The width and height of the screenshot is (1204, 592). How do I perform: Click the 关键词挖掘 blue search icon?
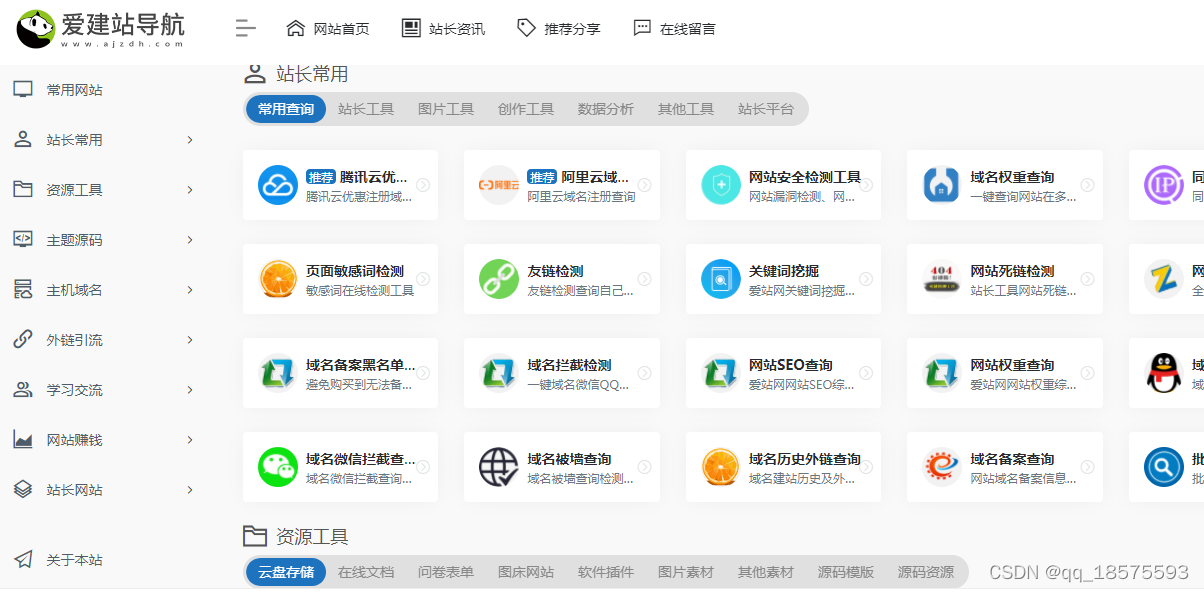[721, 279]
